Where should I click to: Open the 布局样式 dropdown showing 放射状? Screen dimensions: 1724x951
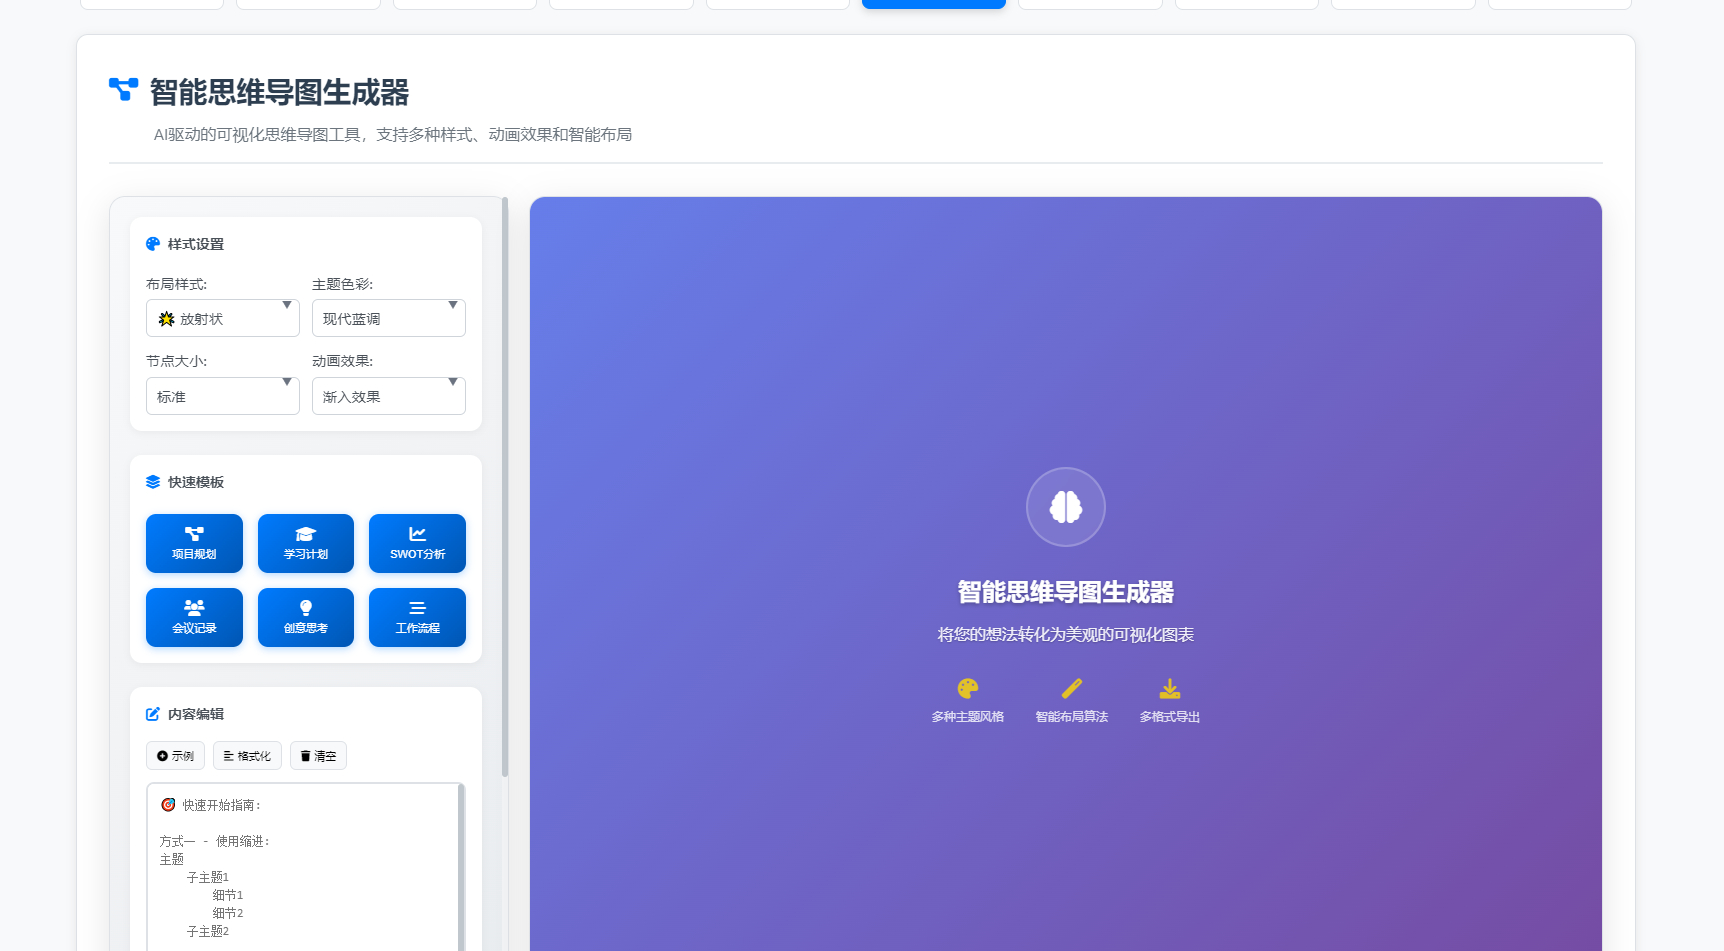[x=222, y=318]
